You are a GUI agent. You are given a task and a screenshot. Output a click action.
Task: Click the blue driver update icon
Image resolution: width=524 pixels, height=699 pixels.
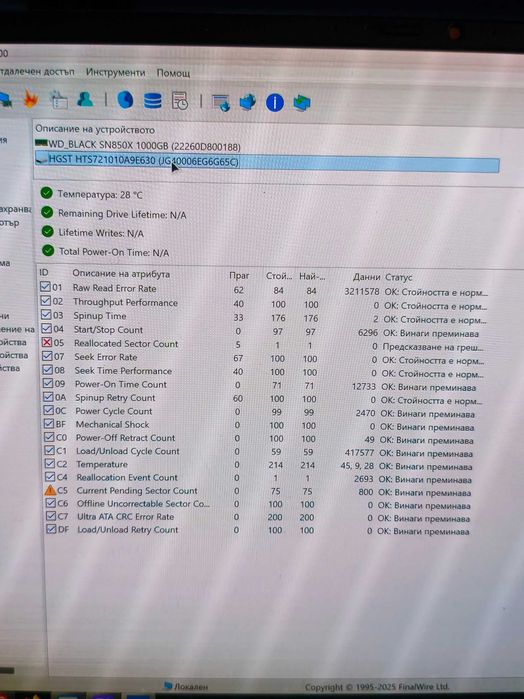[248, 102]
